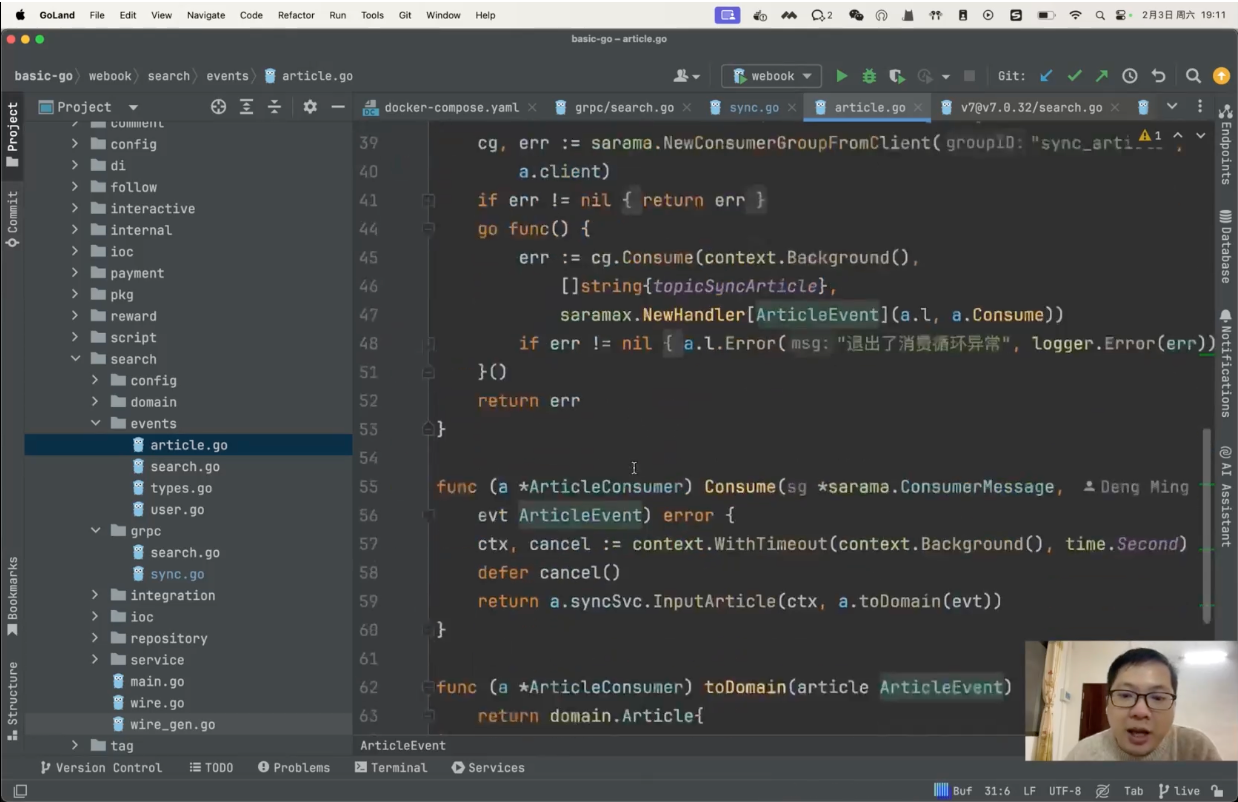
Task: Open Project panel settings gear icon
Action: [310, 107]
